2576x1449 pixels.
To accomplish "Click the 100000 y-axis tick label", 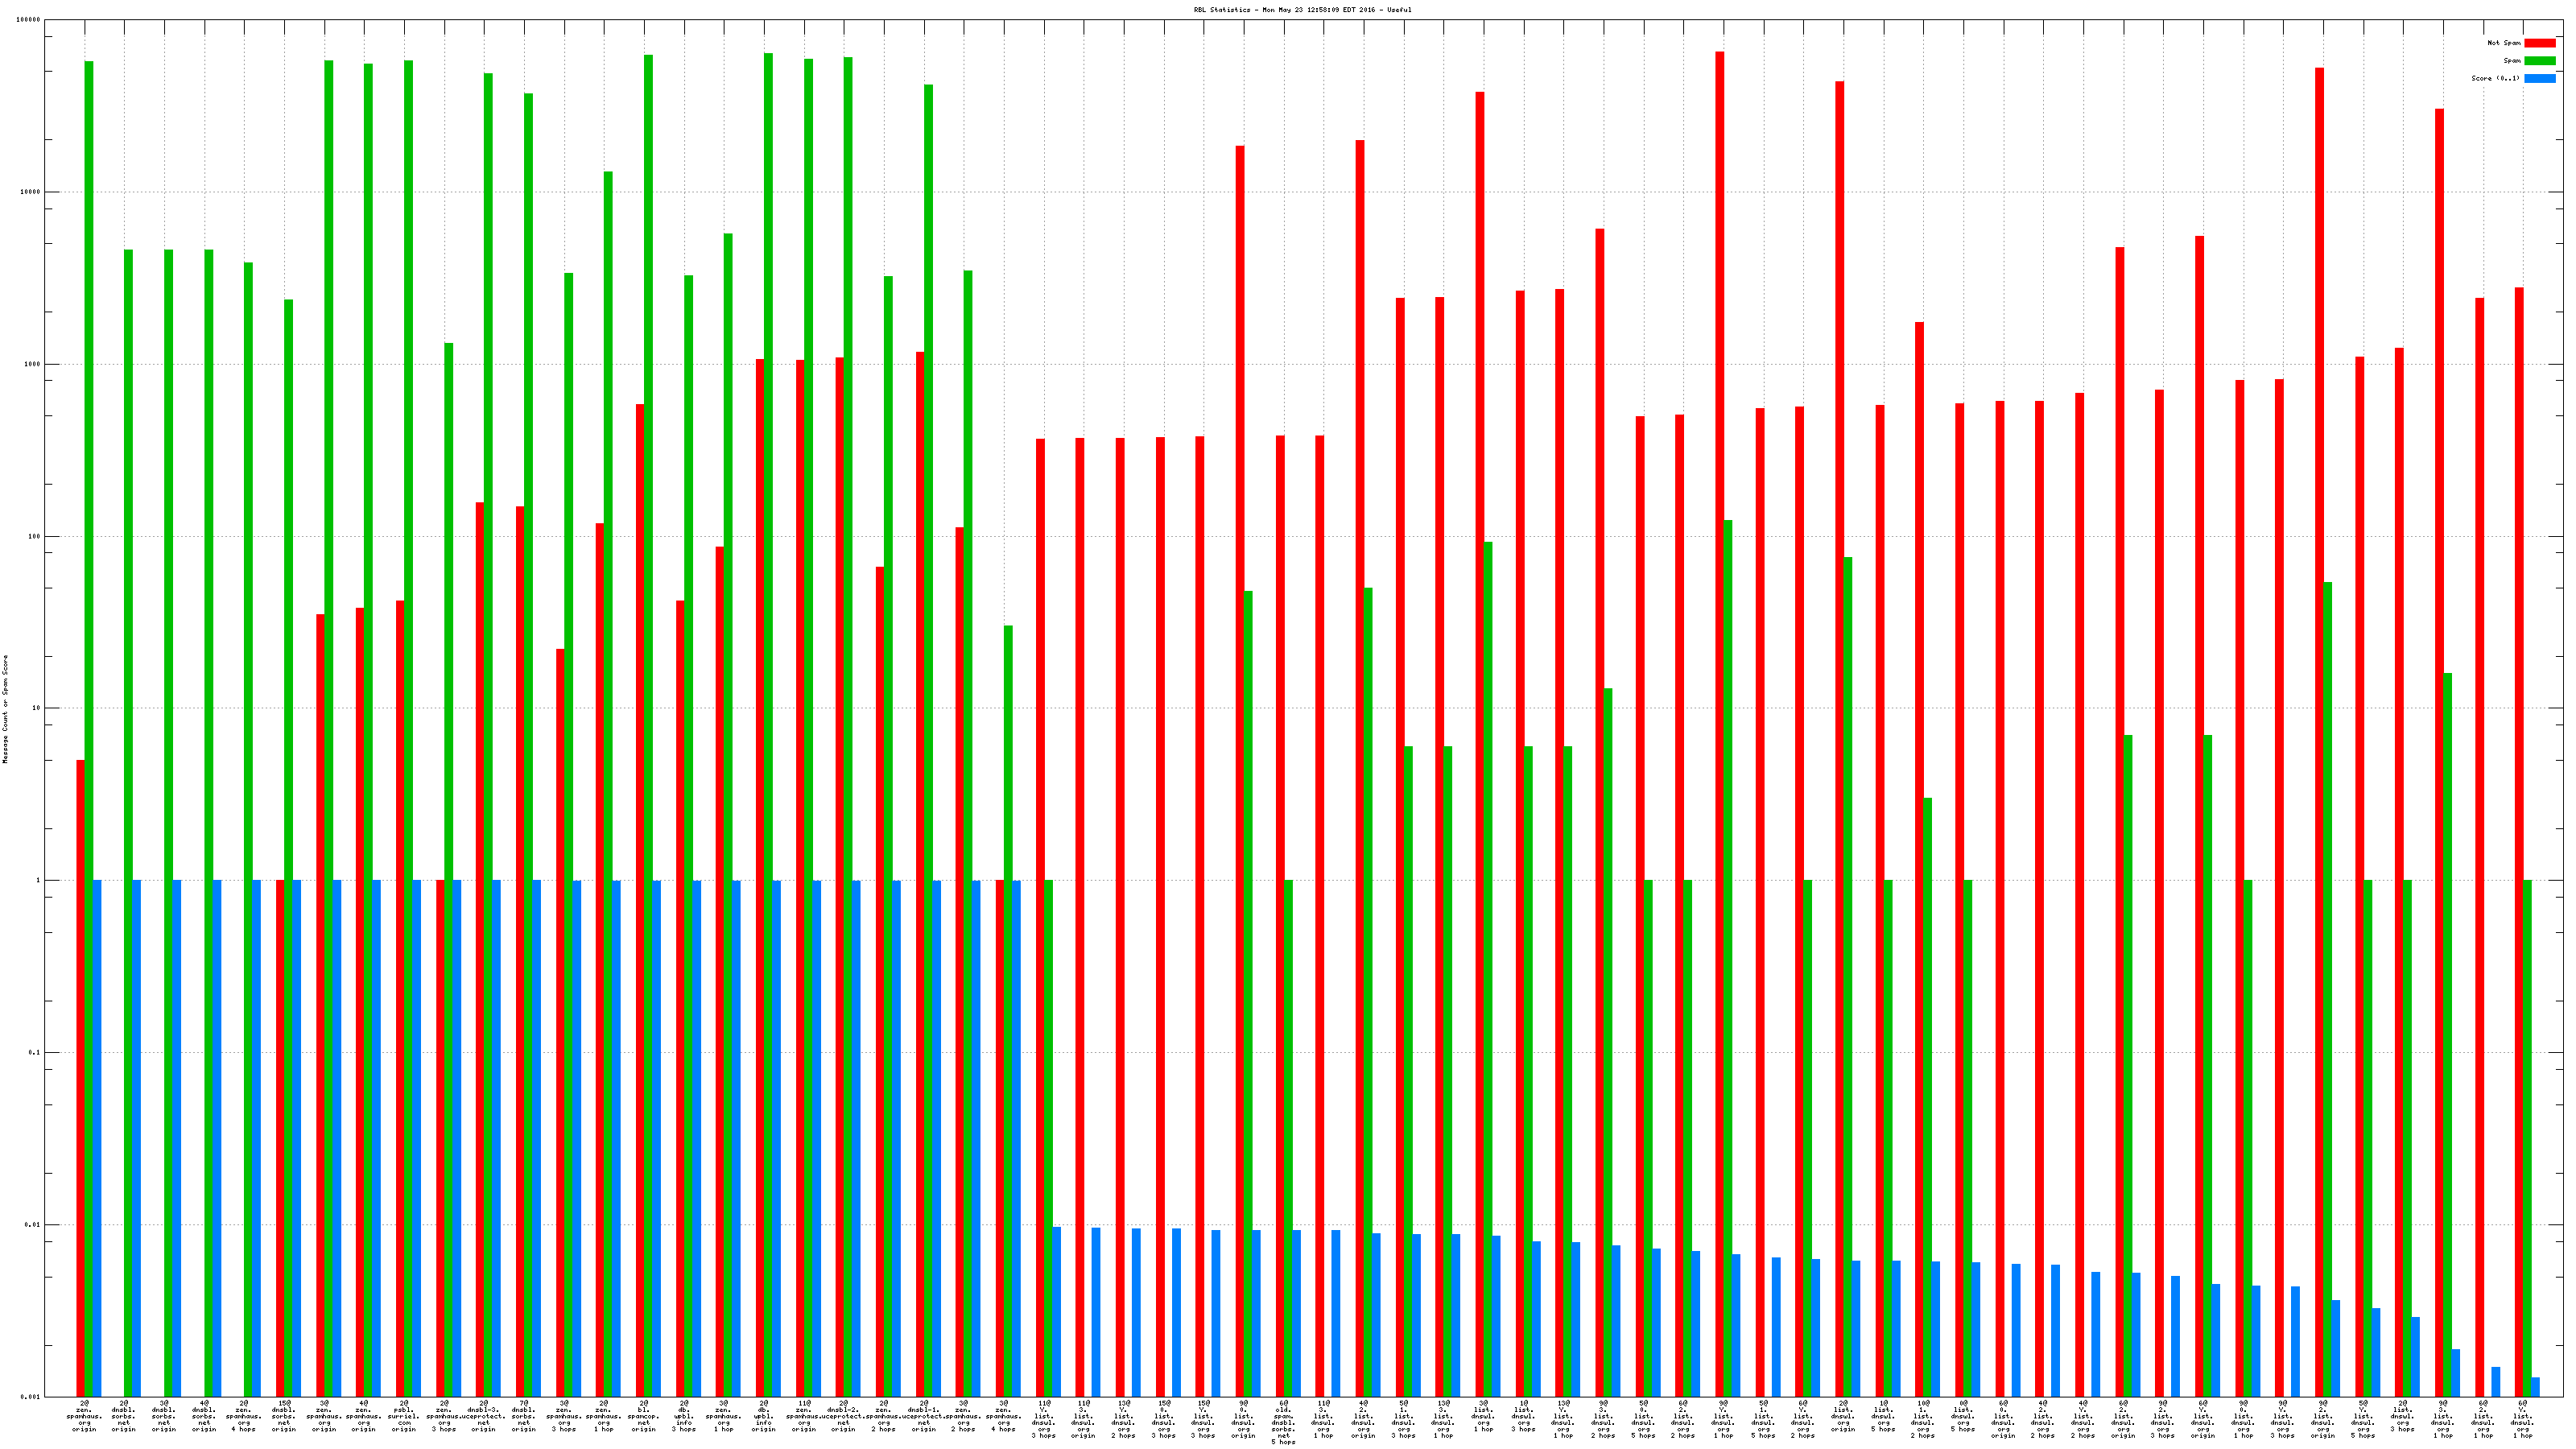I will click(29, 20).
